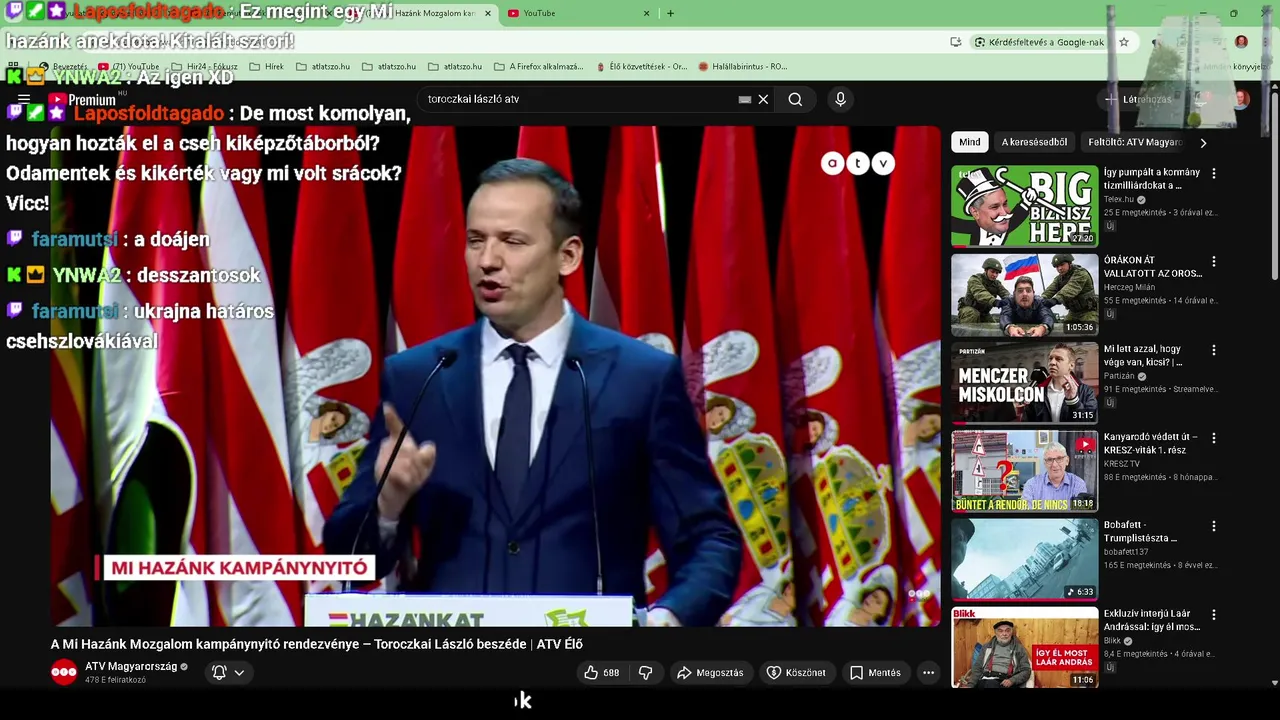Click the atv logo in the video corner
1280x720 pixels.
tap(858, 164)
